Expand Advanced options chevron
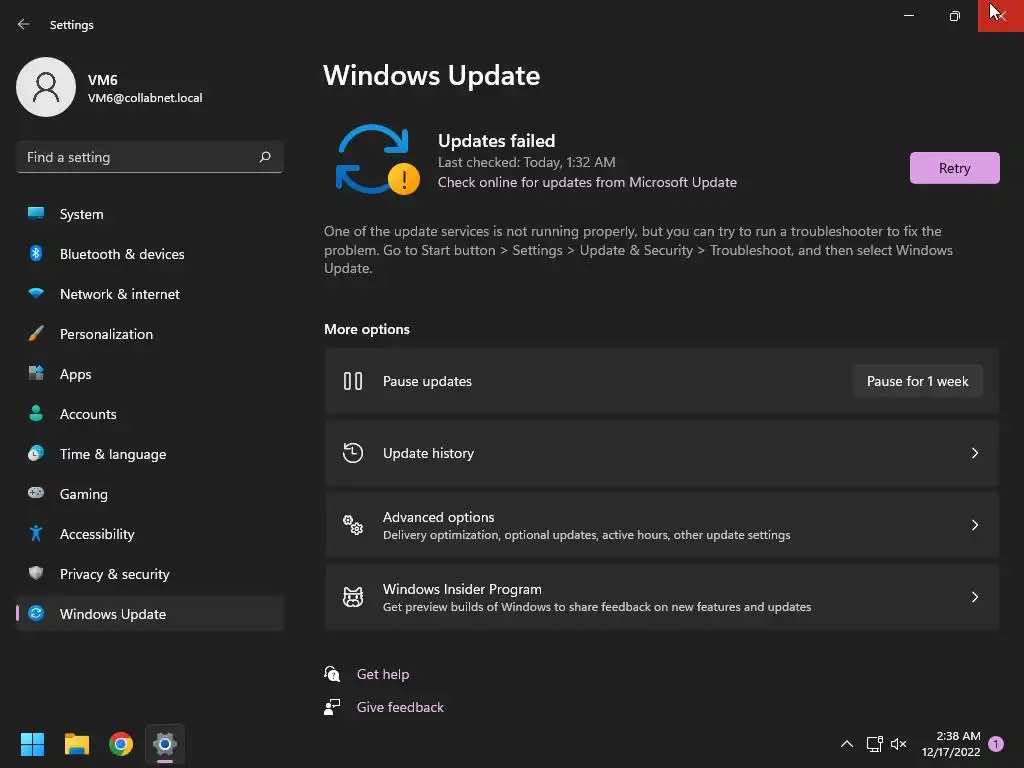The height and width of the screenshot is (768, 1024). tap(974, 524)
